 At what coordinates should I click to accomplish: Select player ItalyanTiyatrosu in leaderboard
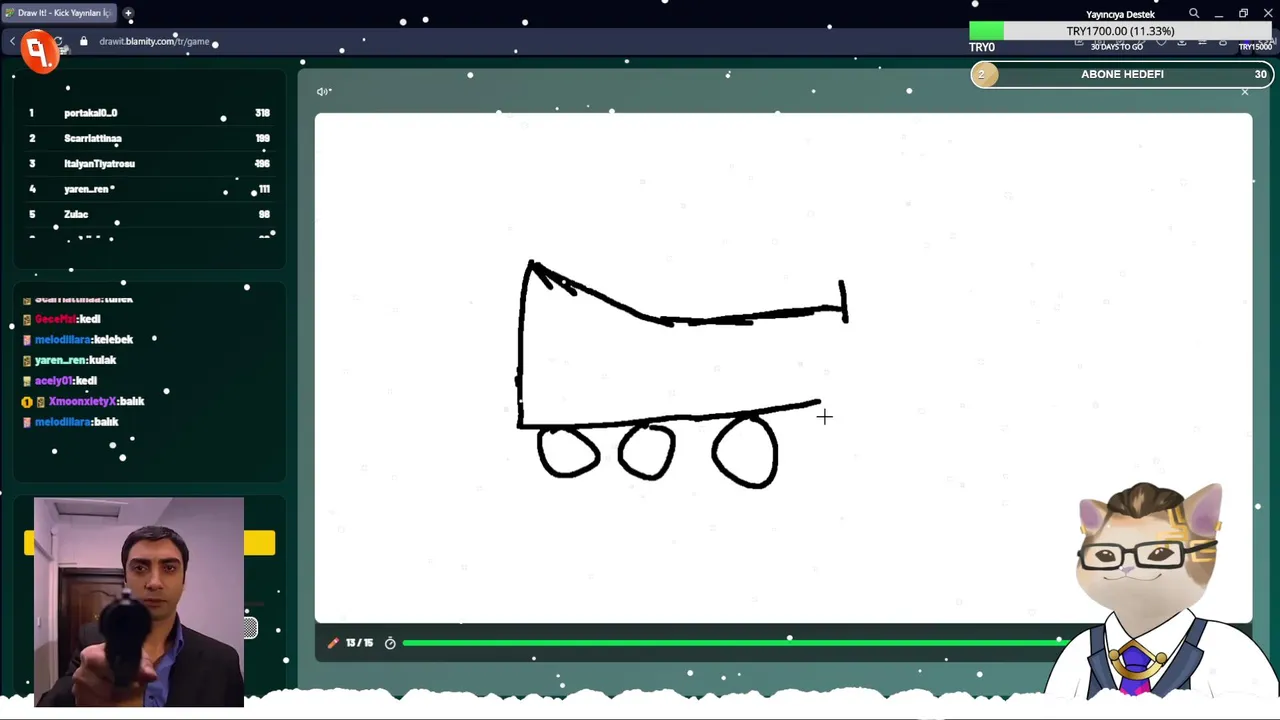click(99, 163)
